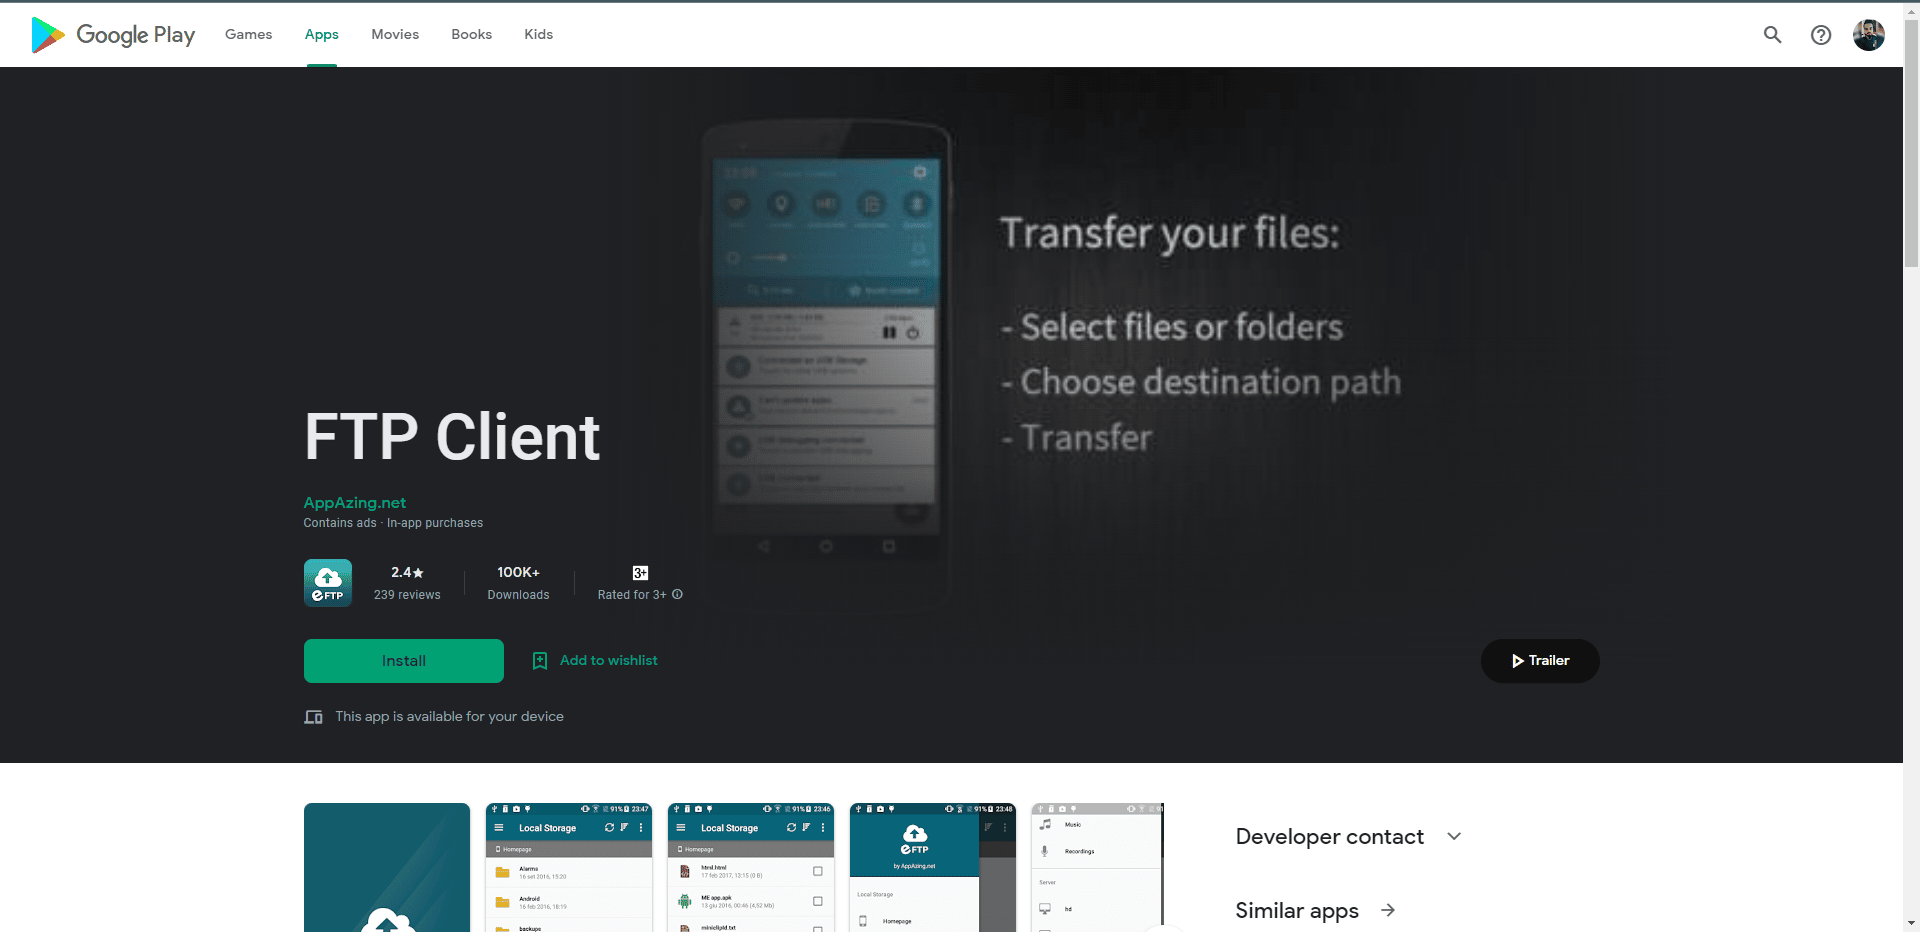Open the Local Storage folders screenshot
Screen dimensions: 1920x932
pyautogui.click(x=569, y=868)
